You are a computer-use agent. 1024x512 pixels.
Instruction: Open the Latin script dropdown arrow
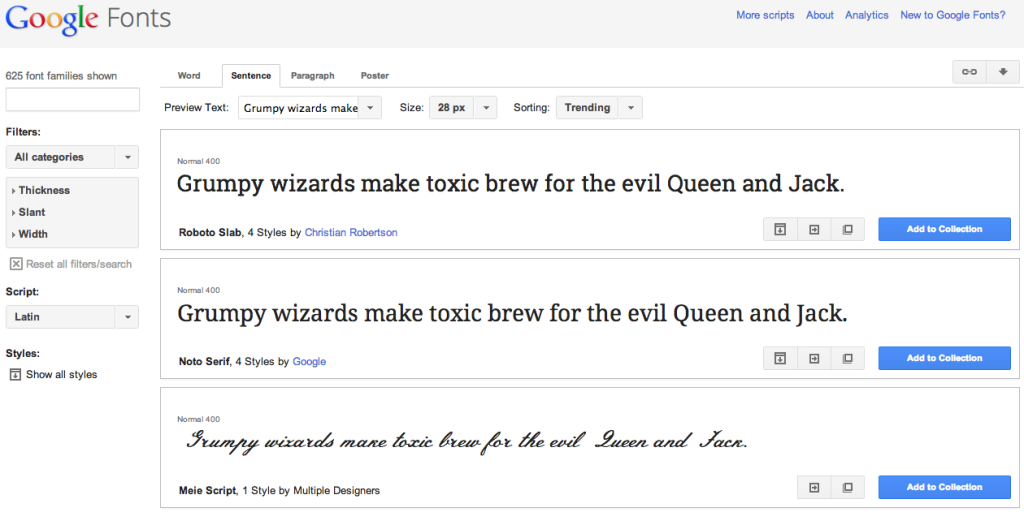(127, 317)
